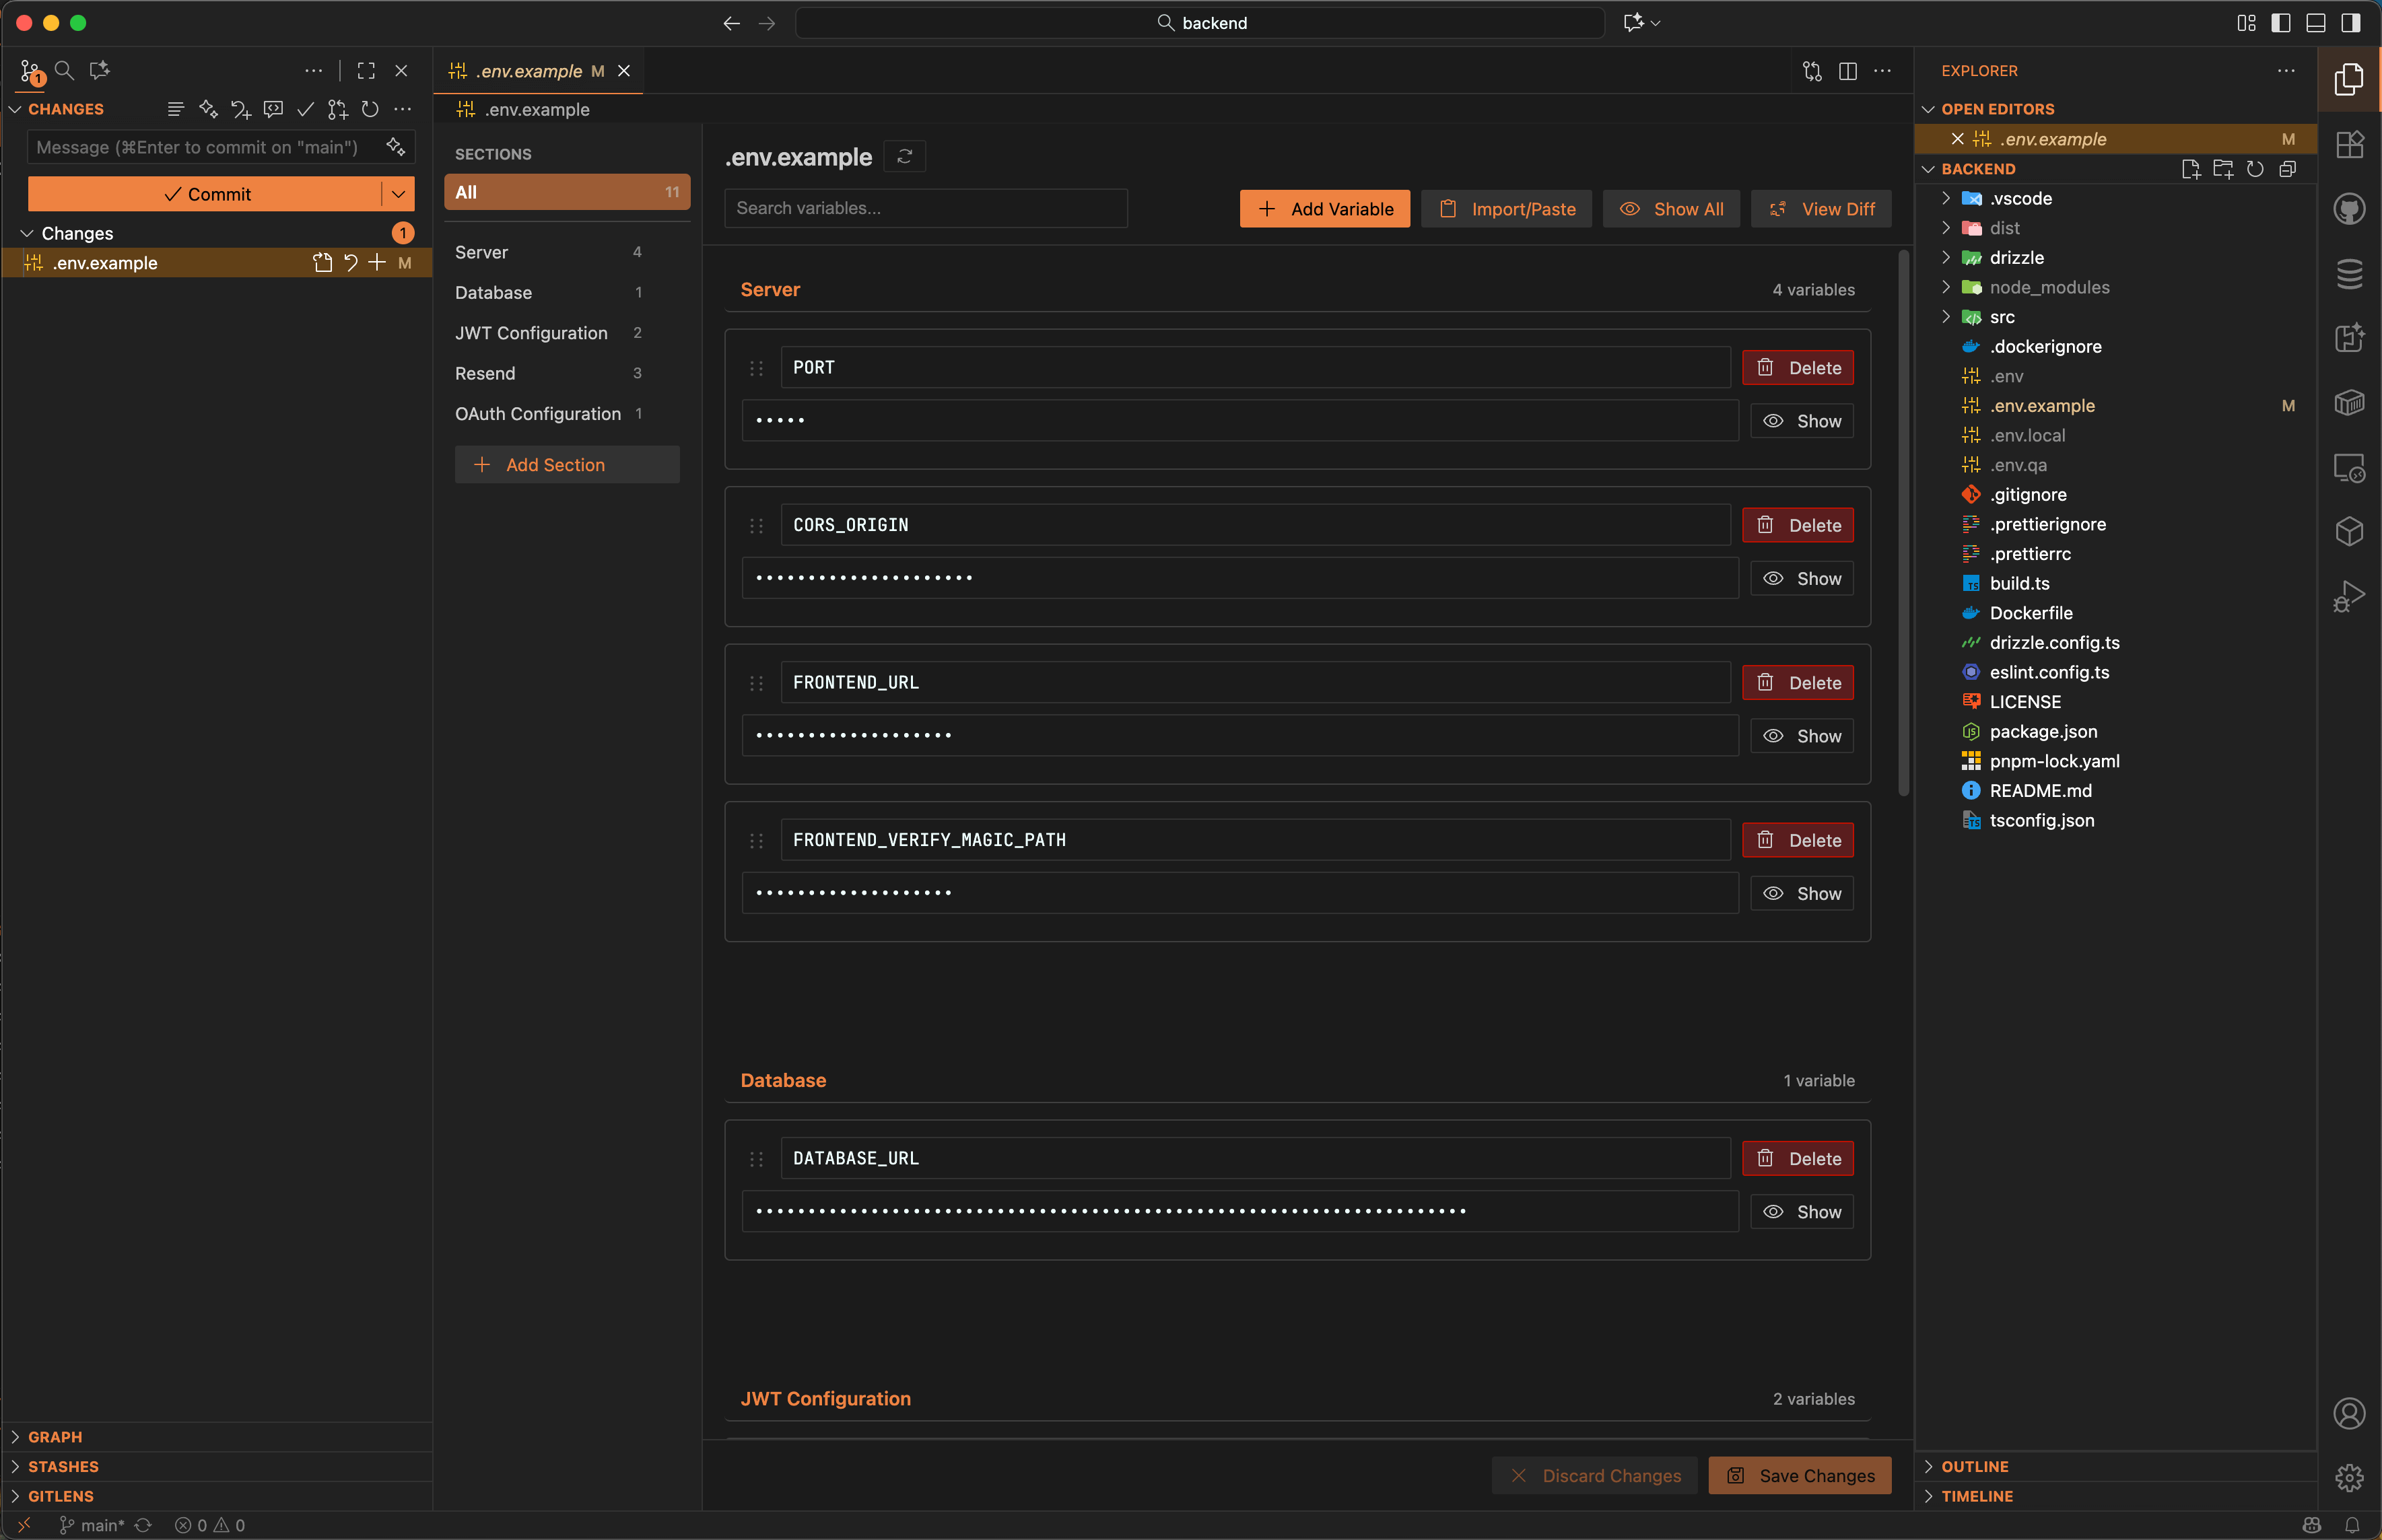
Task: Generate commit message with the sparkle icon
Action: point(396,147)
